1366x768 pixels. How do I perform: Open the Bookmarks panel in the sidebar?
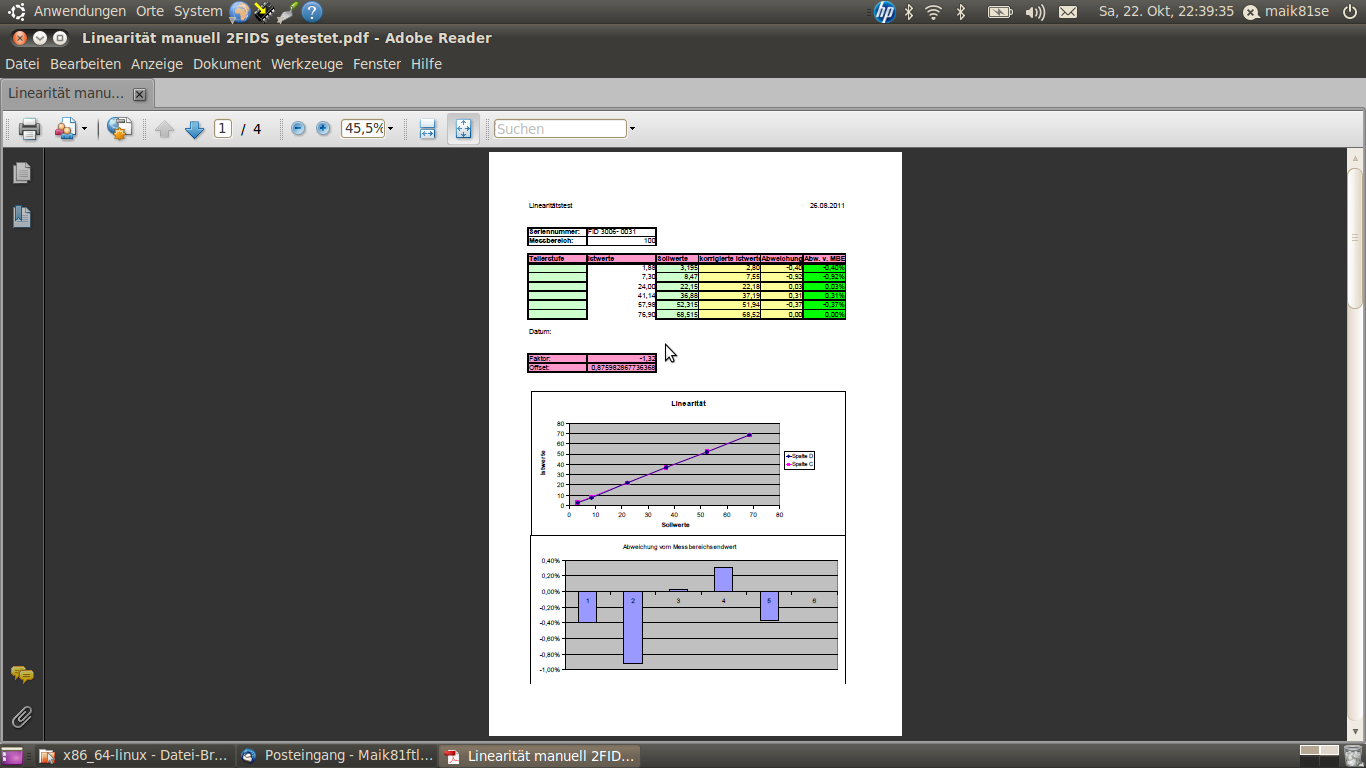point(22,216)
